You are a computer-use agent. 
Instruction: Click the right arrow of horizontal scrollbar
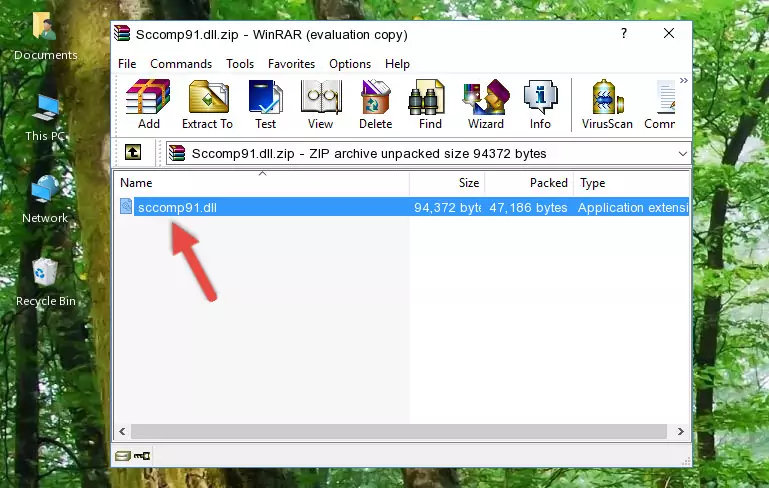click(681, 432)
